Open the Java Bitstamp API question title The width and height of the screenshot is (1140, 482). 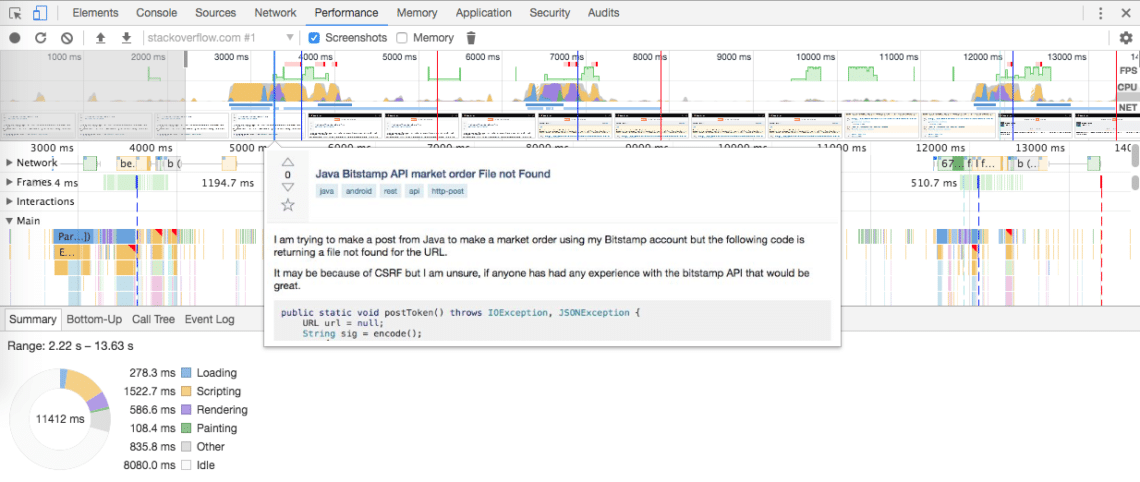[433, 174]
